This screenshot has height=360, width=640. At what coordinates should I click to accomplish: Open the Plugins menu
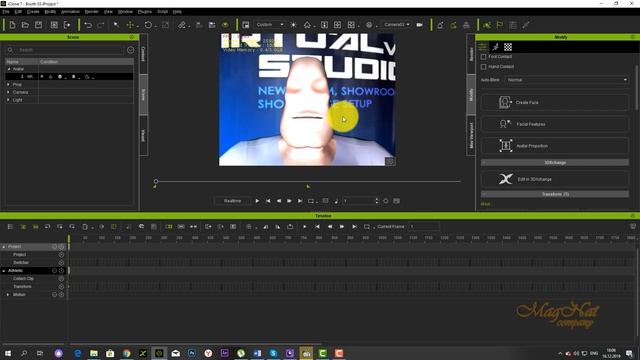145,12
